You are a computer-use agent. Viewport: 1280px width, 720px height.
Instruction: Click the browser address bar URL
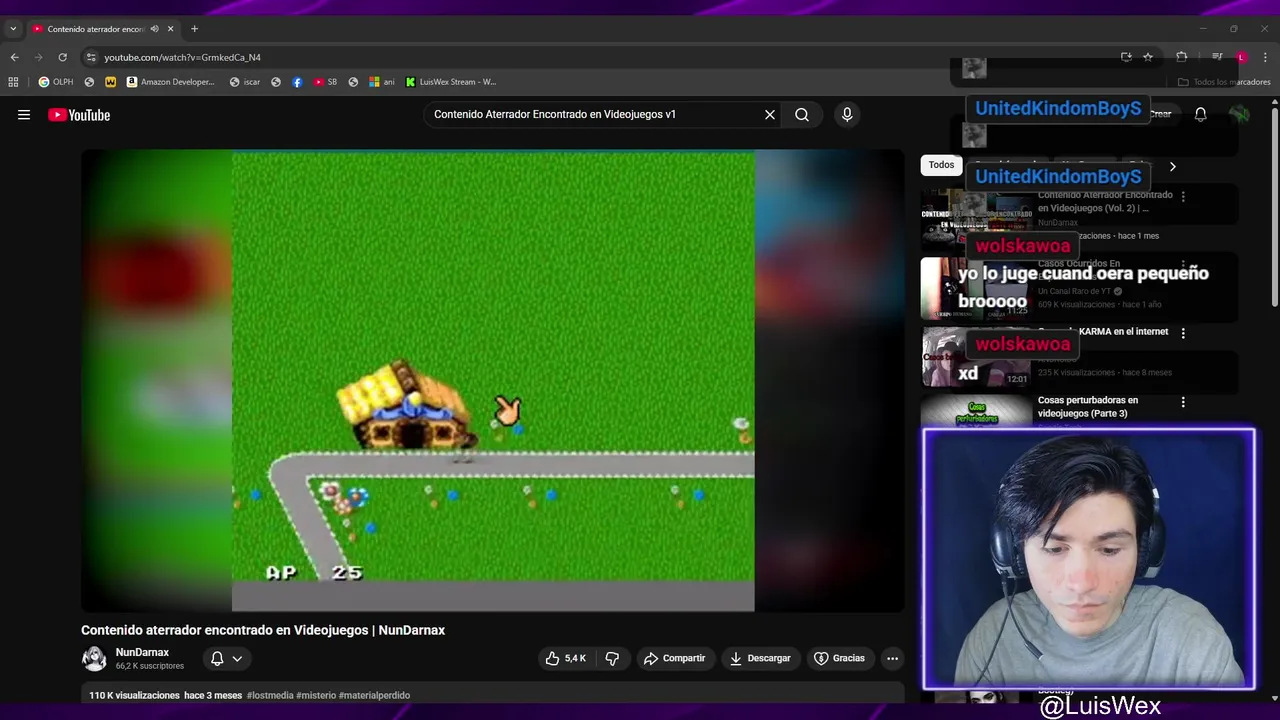tap(182, 58)
